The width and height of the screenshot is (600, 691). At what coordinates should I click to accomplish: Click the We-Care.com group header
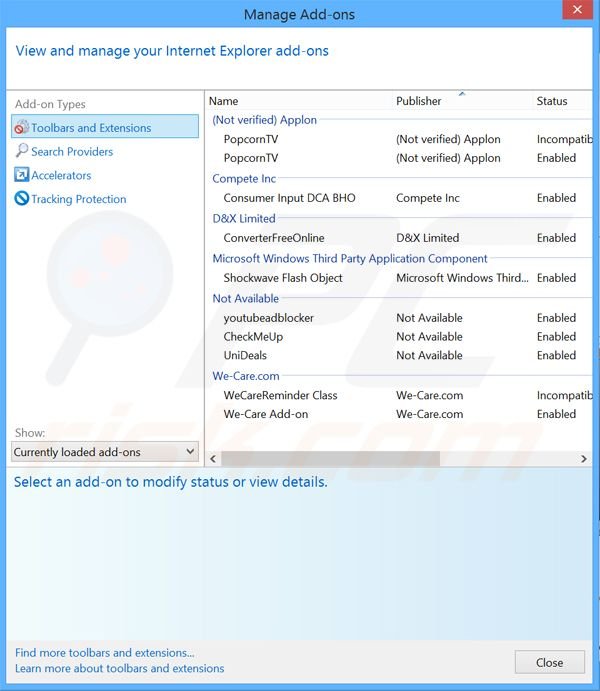click(x=246, y=376)
